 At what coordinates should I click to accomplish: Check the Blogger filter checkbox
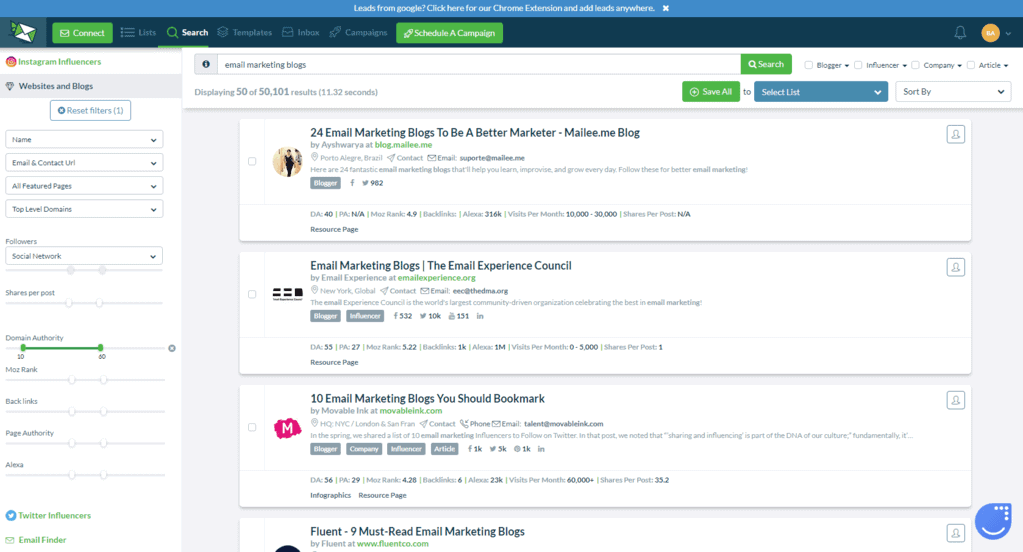pyautogui.click(x=809, y=65)
